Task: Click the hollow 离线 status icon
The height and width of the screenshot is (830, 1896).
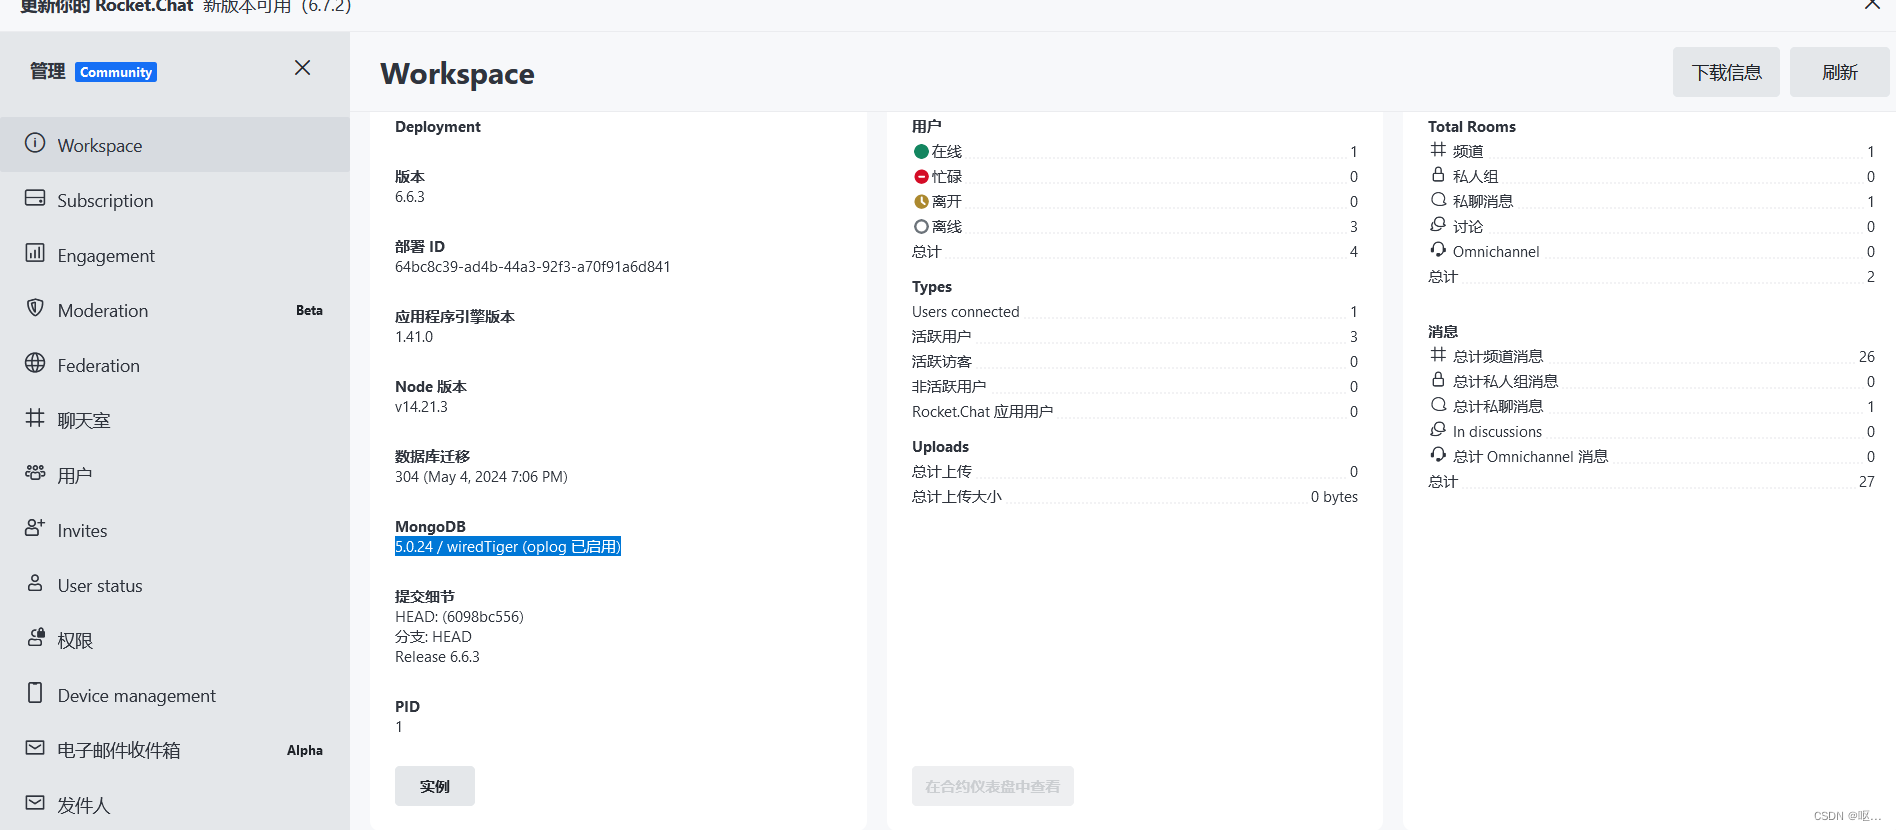Action: click(x=921, y=227)
